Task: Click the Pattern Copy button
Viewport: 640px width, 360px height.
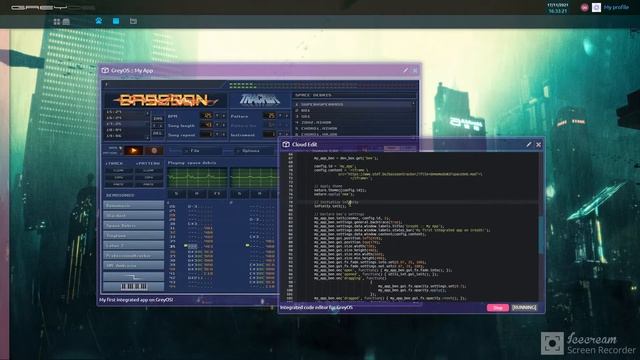Action: tap(149, 178)
